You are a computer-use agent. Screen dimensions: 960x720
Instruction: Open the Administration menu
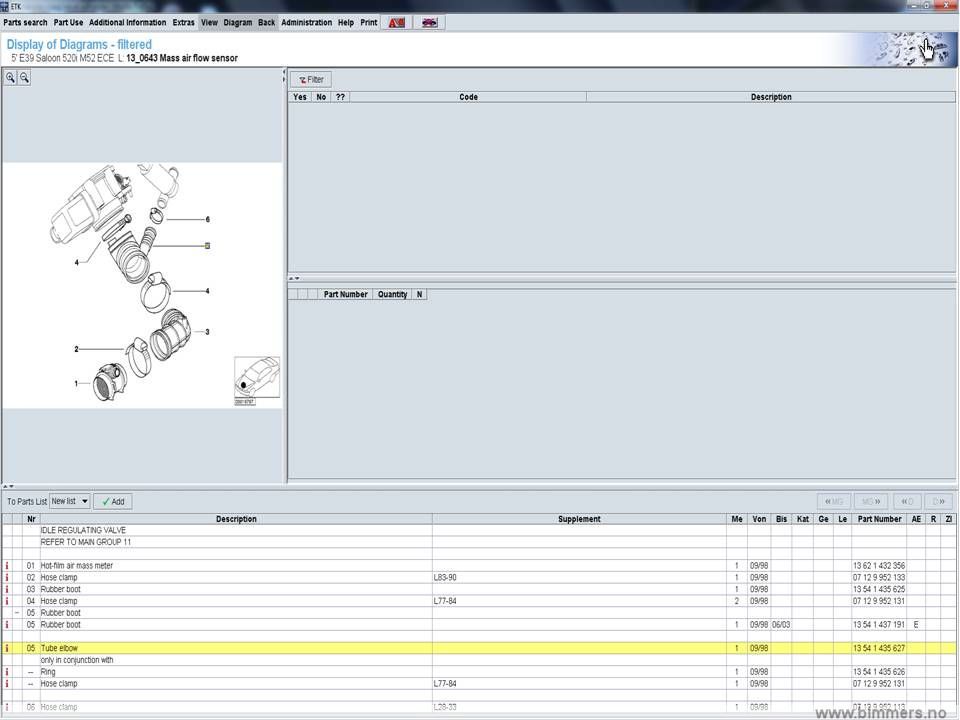306,23
